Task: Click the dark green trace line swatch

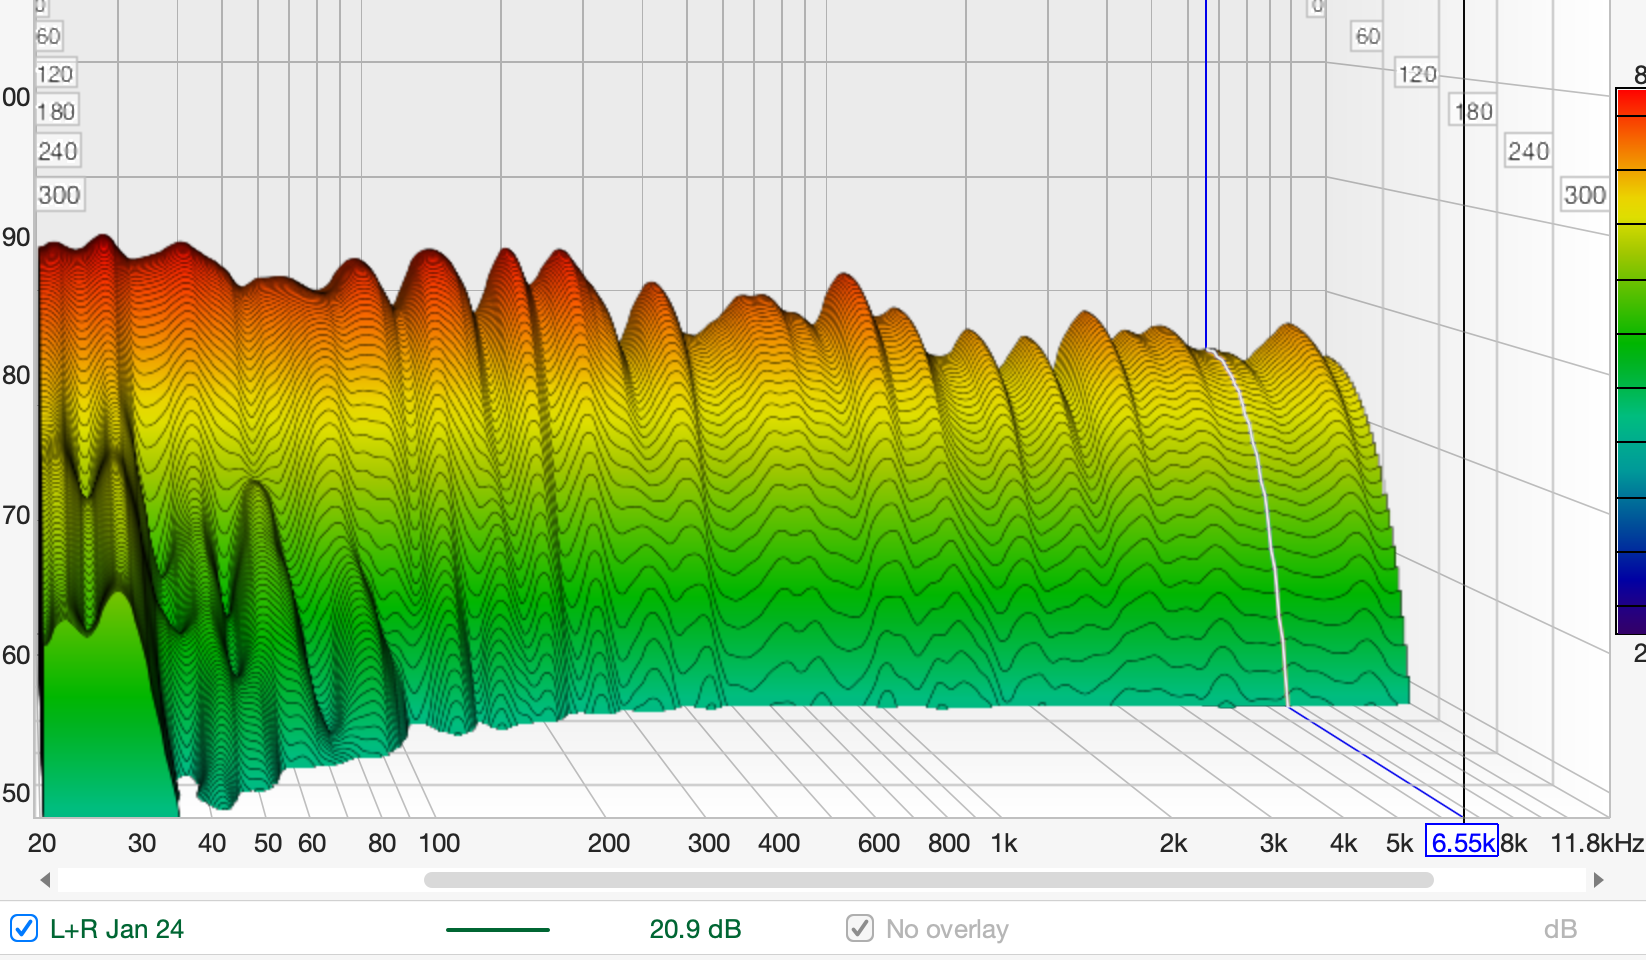Action: [x=498, y=930]
